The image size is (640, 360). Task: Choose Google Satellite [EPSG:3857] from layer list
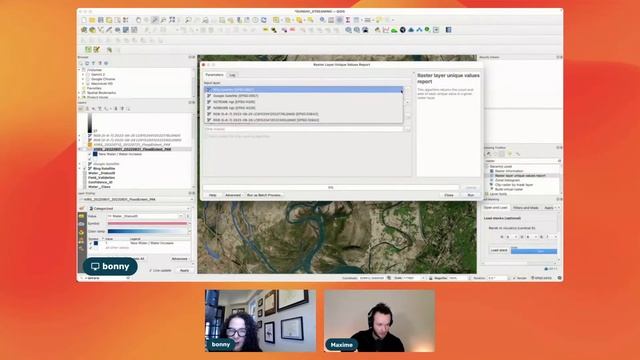pyautogui.click(x=304, y=96)
